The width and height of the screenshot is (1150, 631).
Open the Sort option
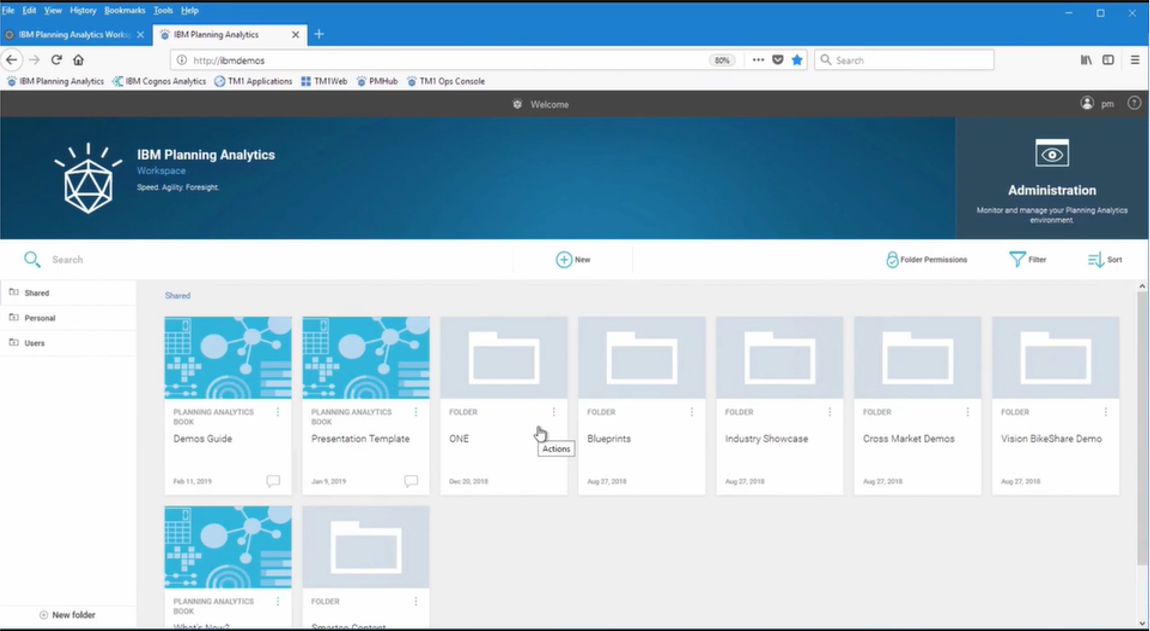click(1105, 260)
